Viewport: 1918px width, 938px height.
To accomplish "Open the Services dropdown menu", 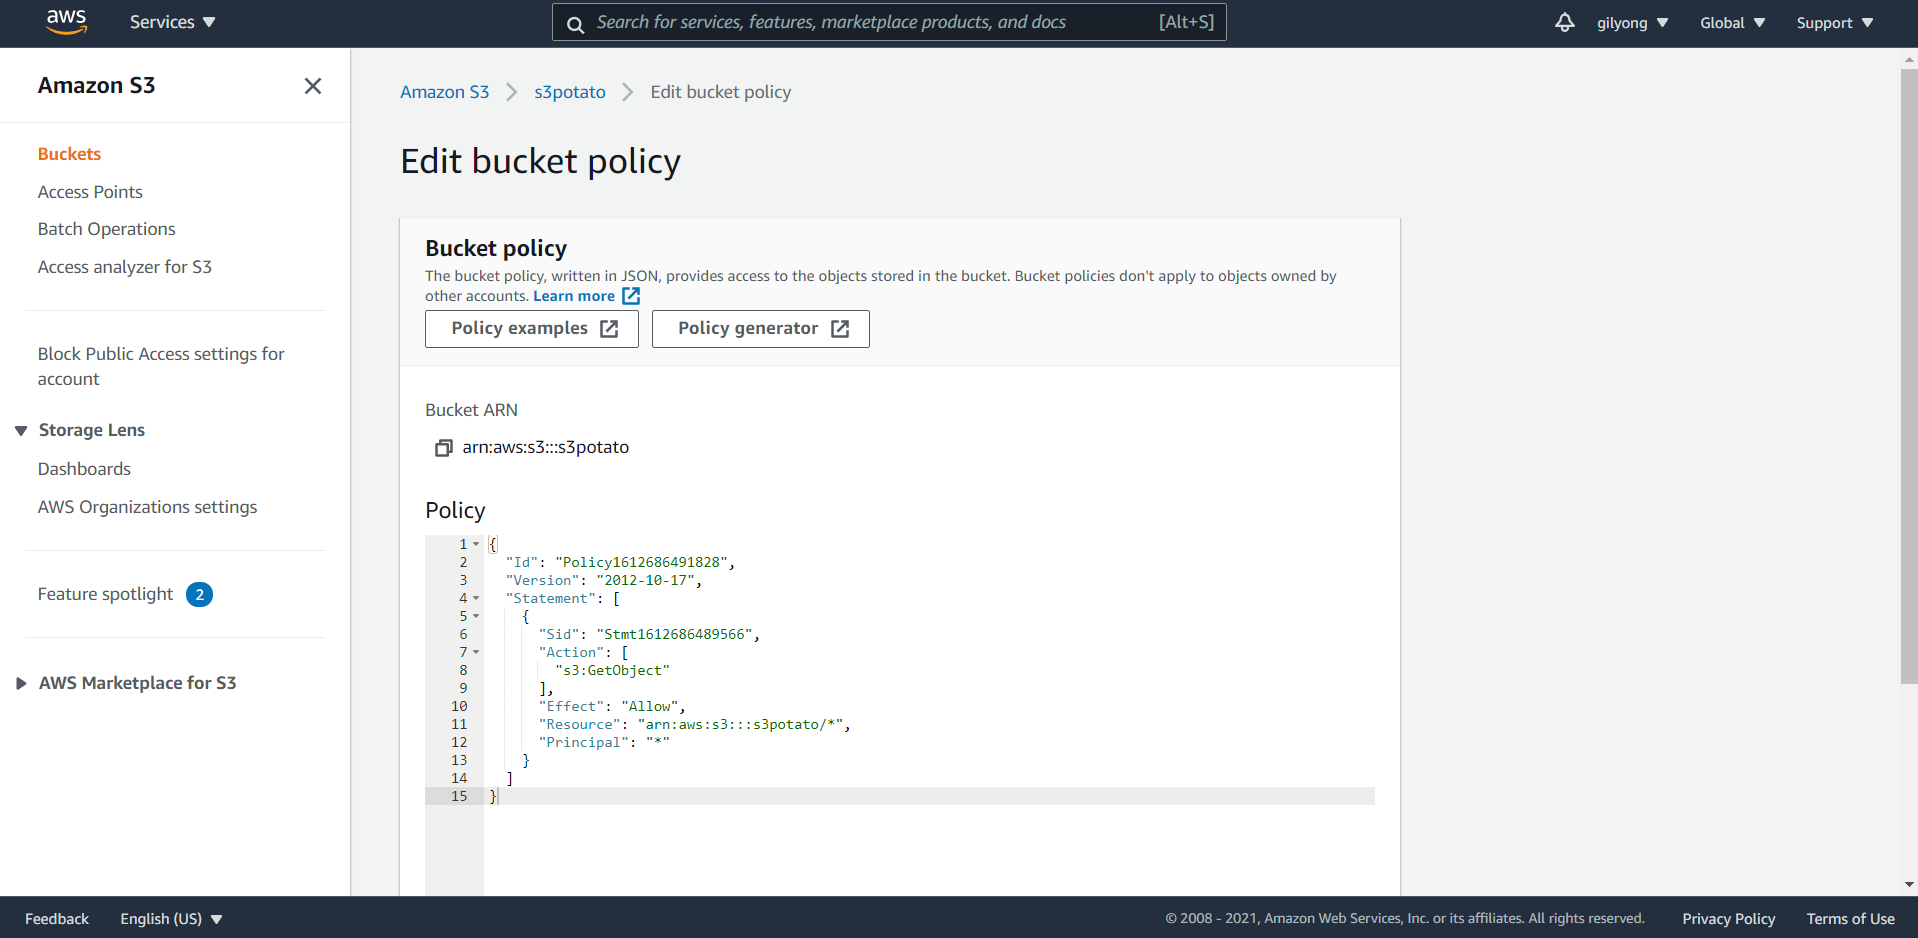I will tap(172, 22).
